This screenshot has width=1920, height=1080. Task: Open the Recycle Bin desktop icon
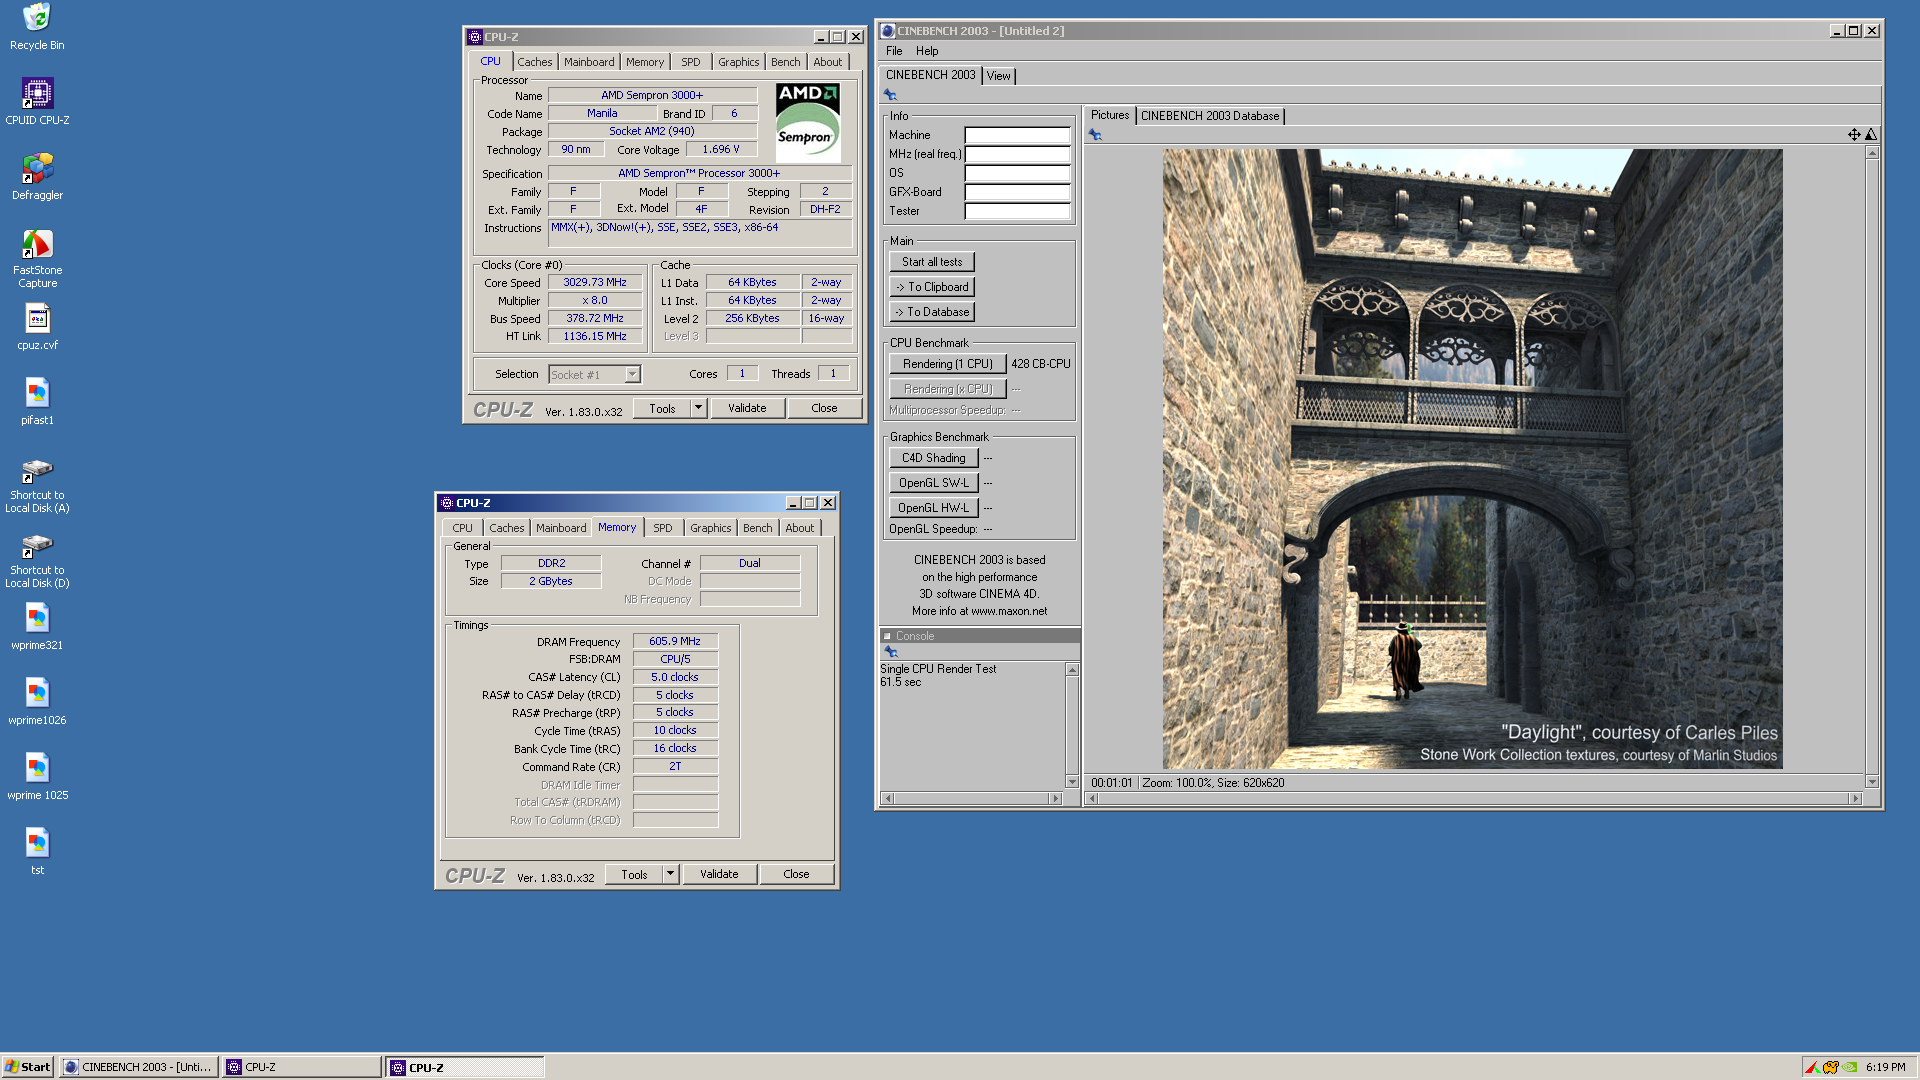pyautogui.click(x=37, y=26)
